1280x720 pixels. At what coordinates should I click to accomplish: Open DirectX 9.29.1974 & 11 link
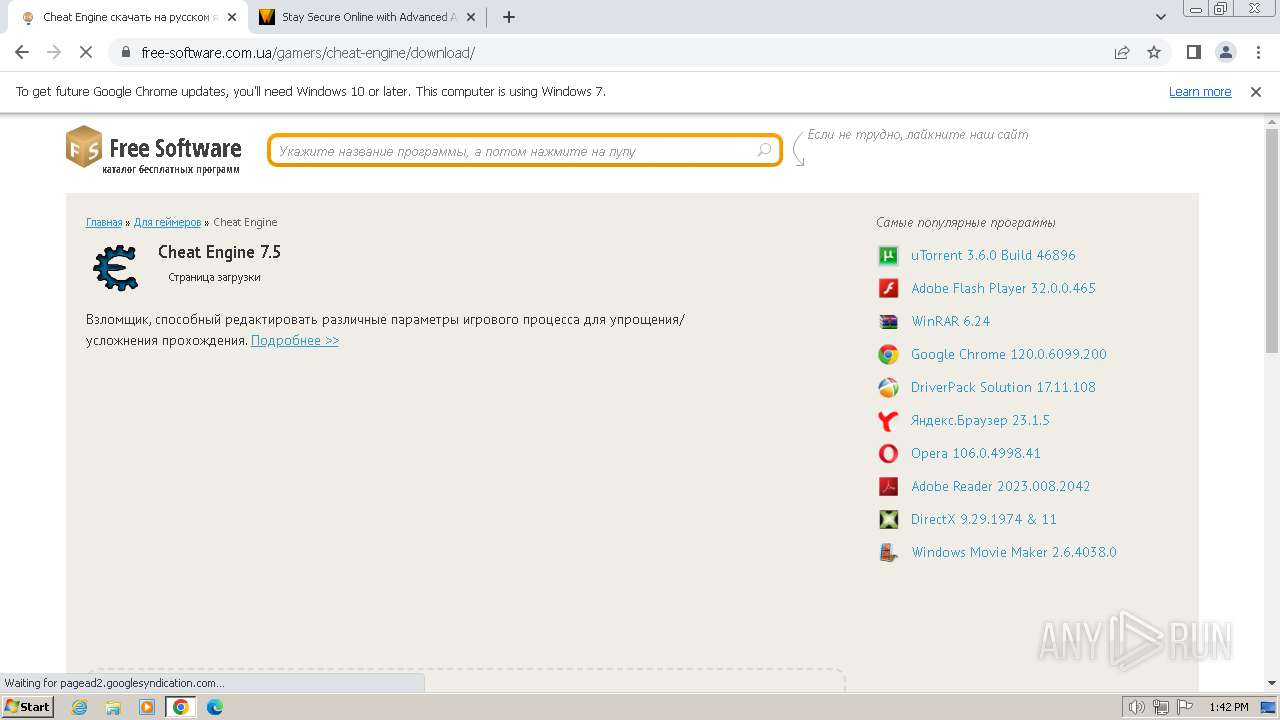pos(984,519)
